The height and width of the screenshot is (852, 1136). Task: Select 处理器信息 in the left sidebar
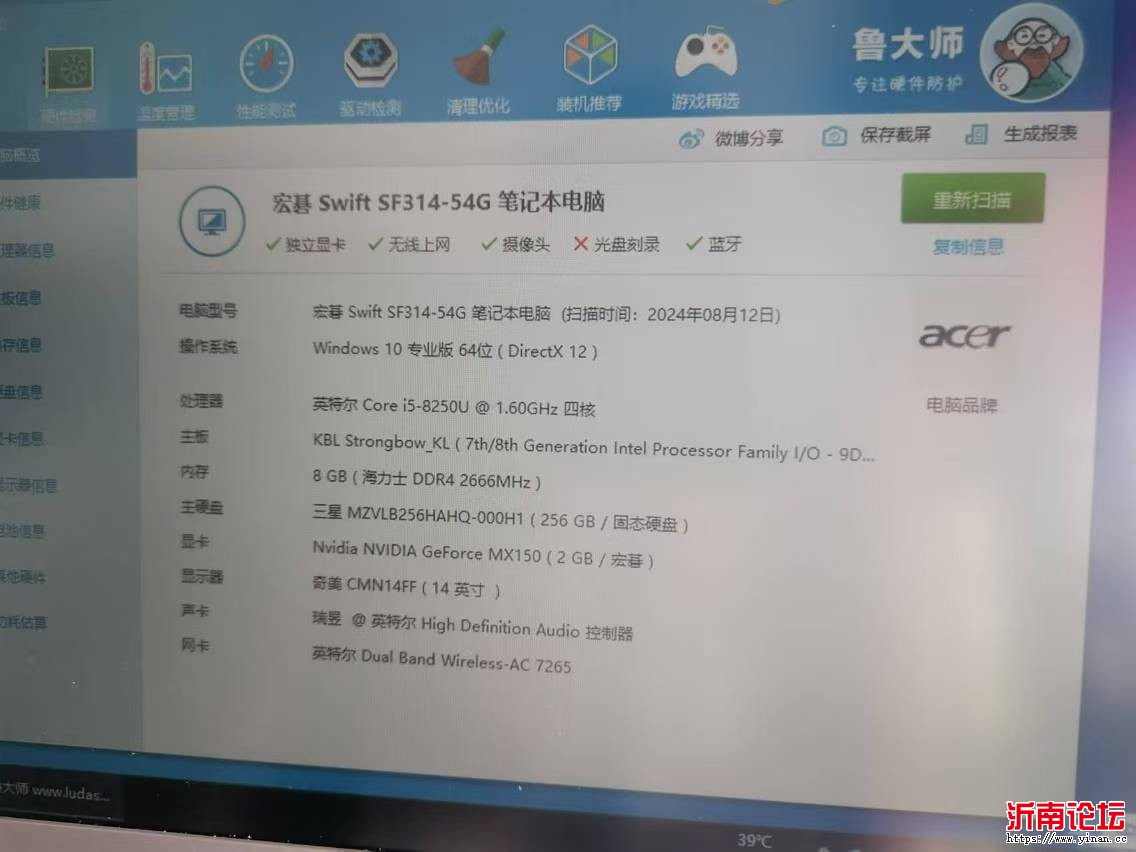pyautogui.click(x=28, y=250)
